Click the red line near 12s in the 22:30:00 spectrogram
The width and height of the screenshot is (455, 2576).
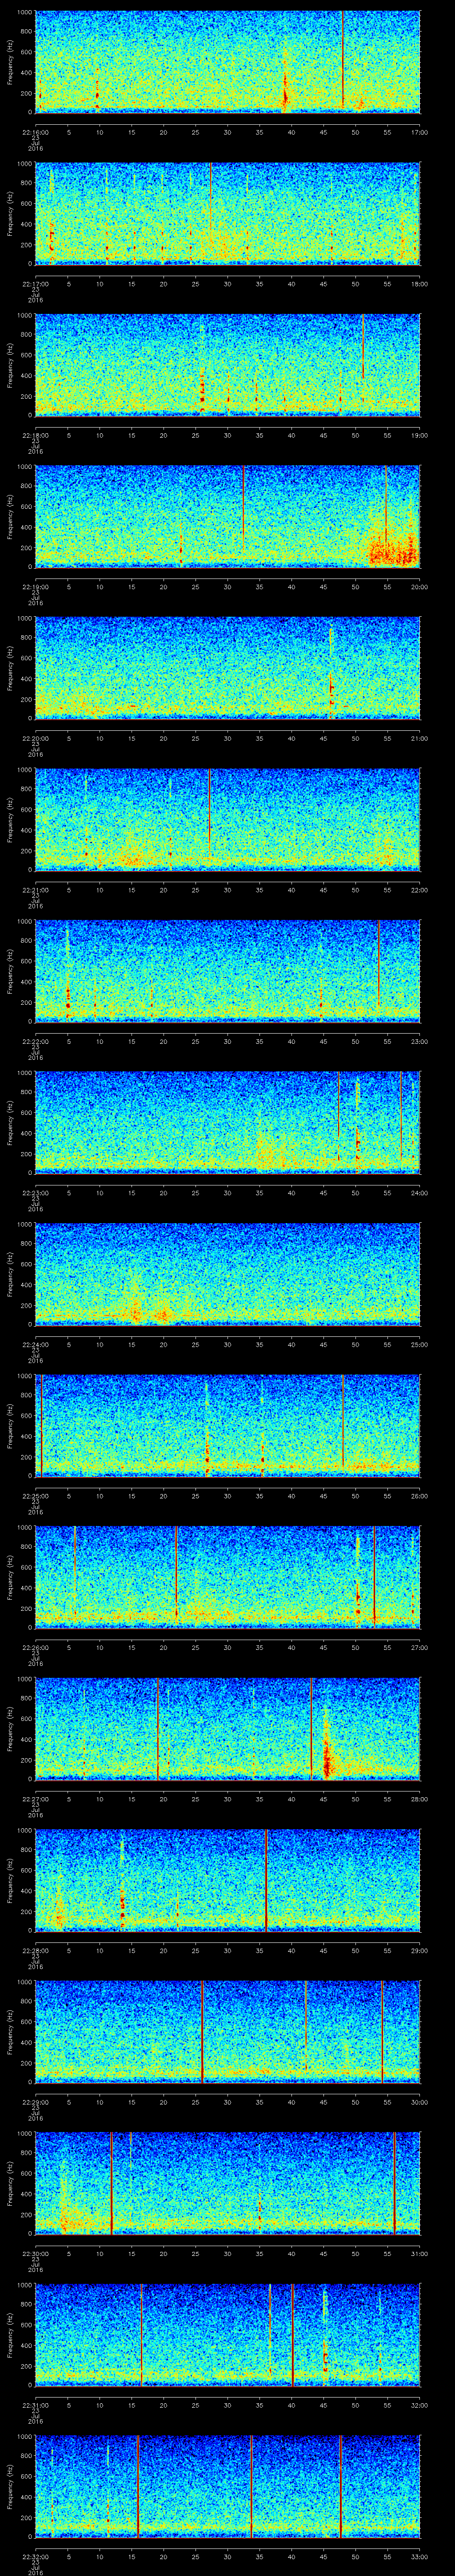click(111, 2183)
